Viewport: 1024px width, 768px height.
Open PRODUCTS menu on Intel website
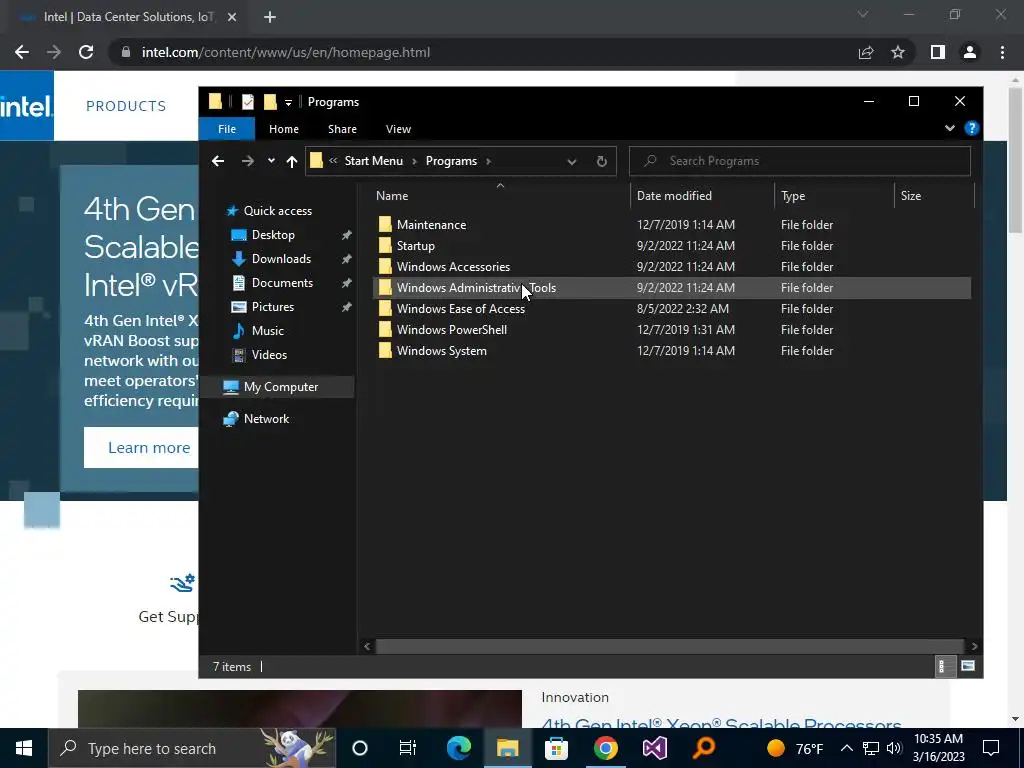(126, 106)
